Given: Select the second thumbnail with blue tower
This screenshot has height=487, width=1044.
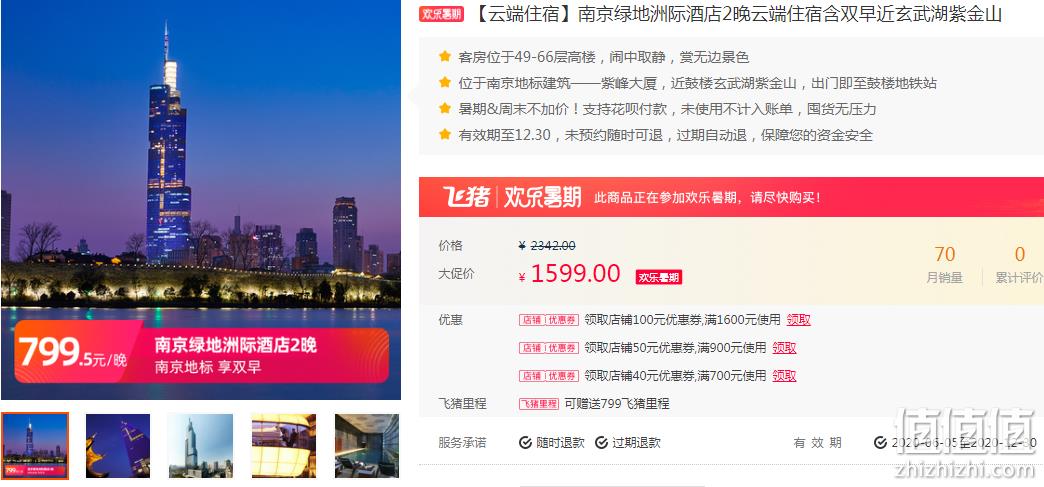Looking at the screenshot, I should [x=118, y=446].
